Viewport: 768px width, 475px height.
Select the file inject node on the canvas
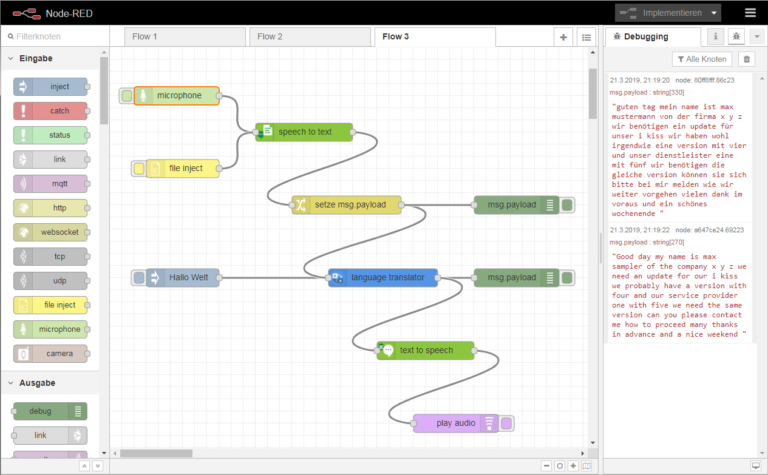[x=183, y=168]
